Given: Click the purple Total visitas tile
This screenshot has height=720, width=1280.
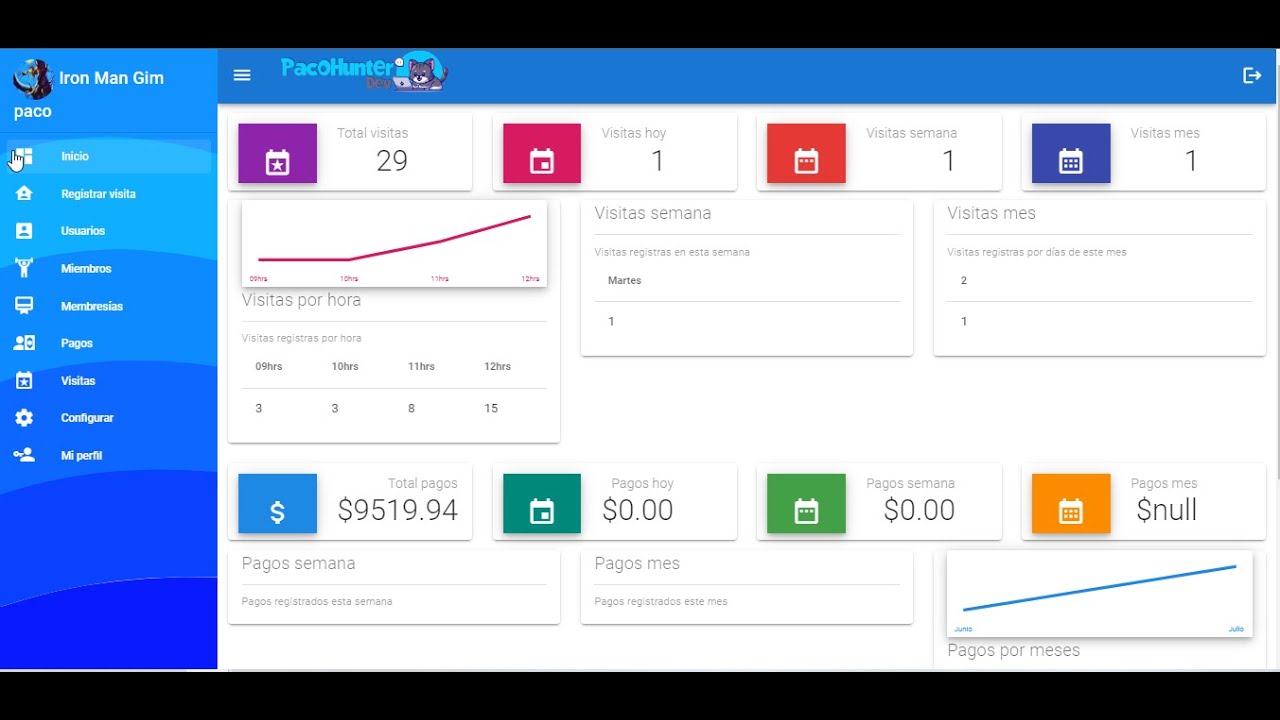Looking at the screenshot, I should click(x=277, y=154).
